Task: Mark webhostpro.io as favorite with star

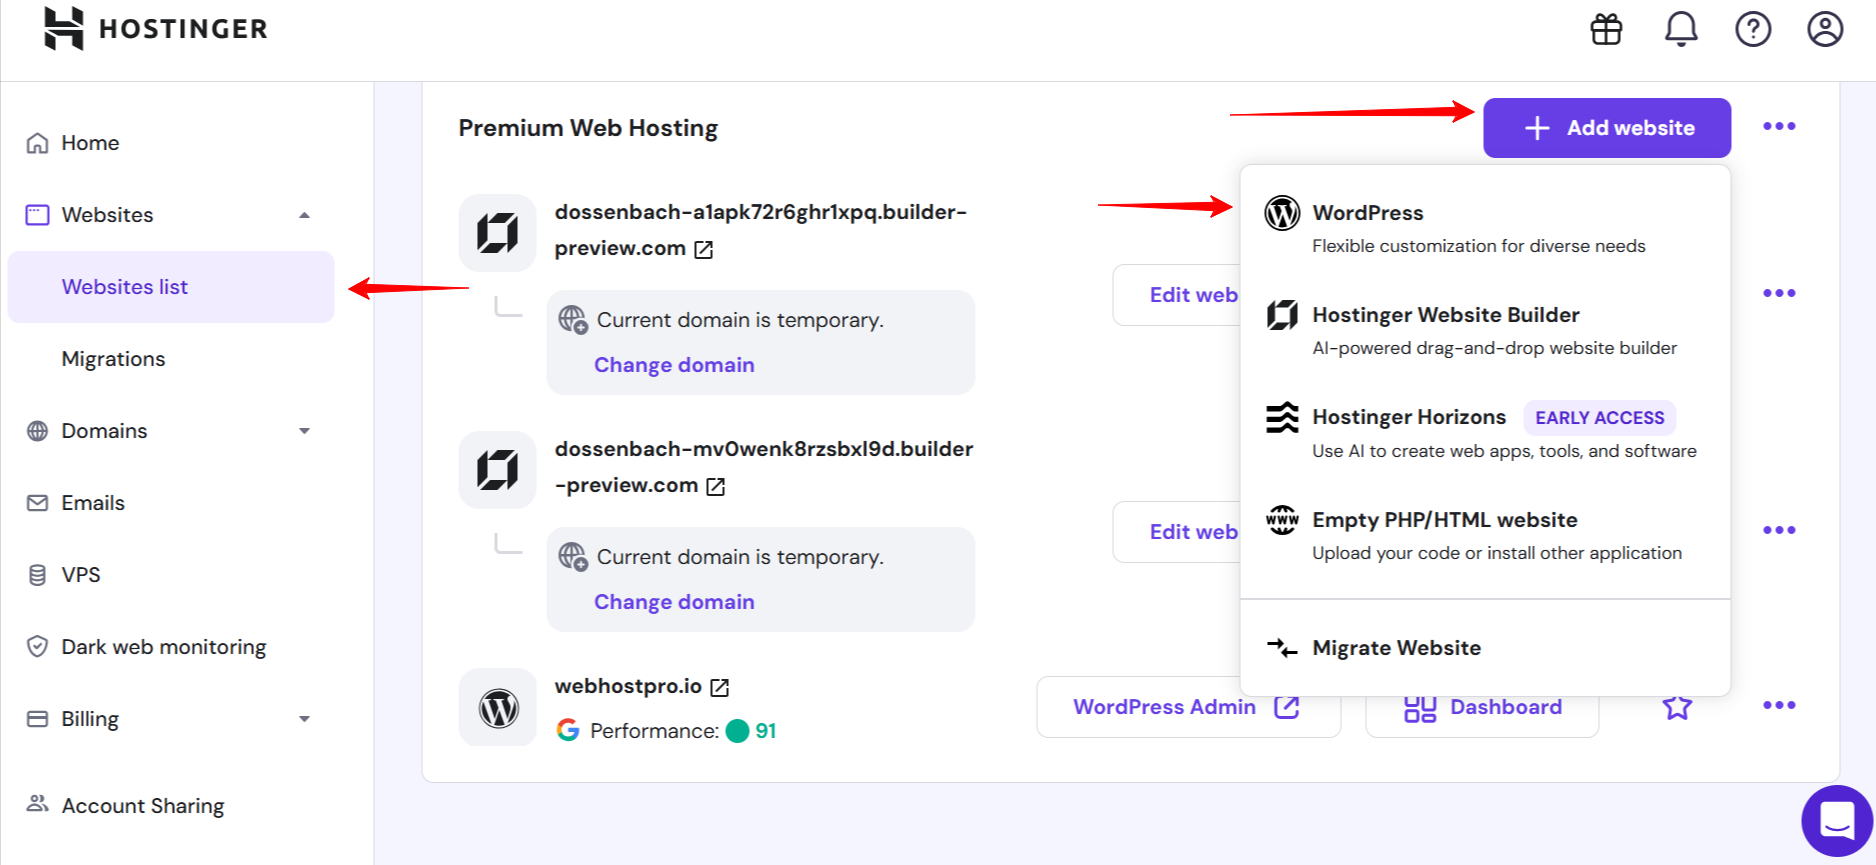Action: (1676, 707)
